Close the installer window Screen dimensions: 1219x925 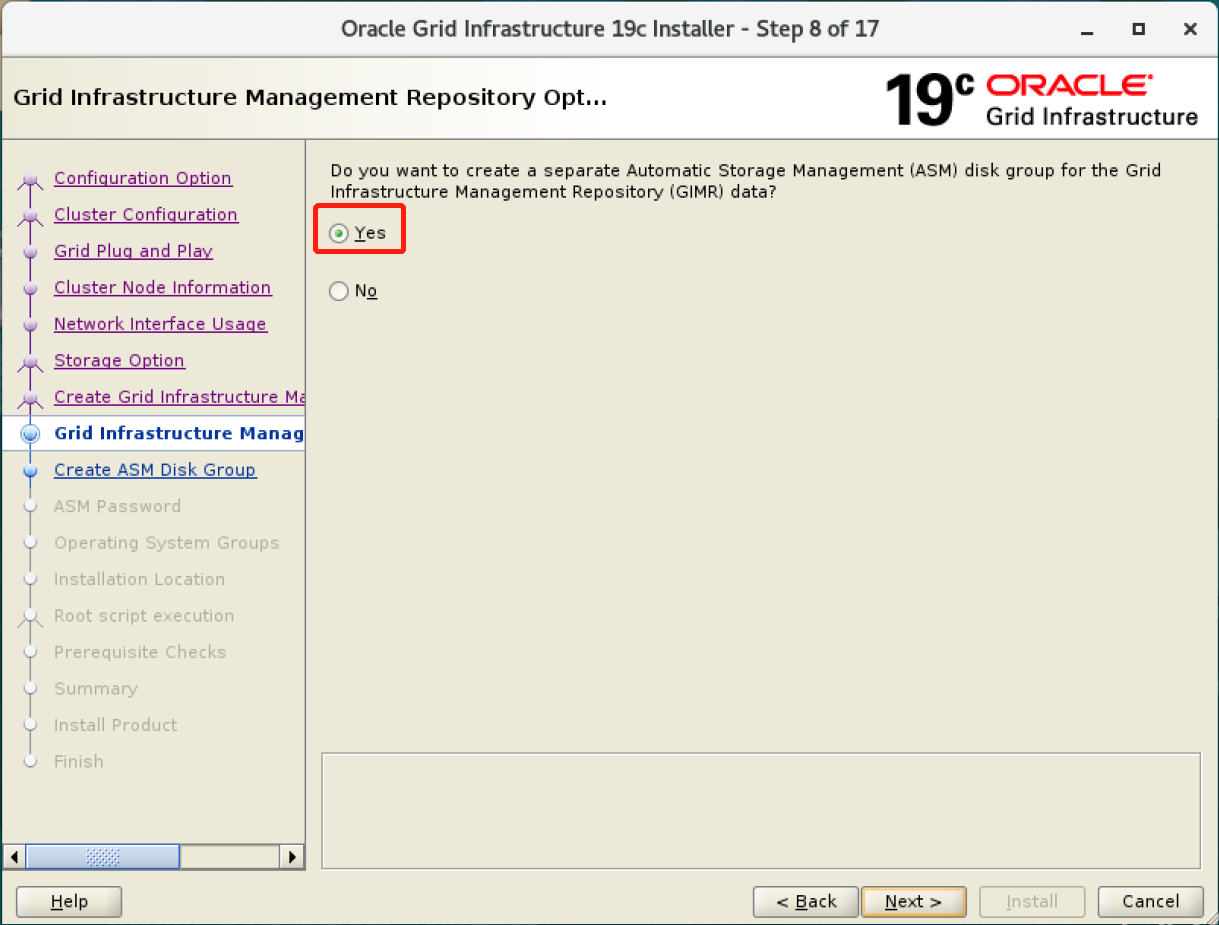[1190, 29]
